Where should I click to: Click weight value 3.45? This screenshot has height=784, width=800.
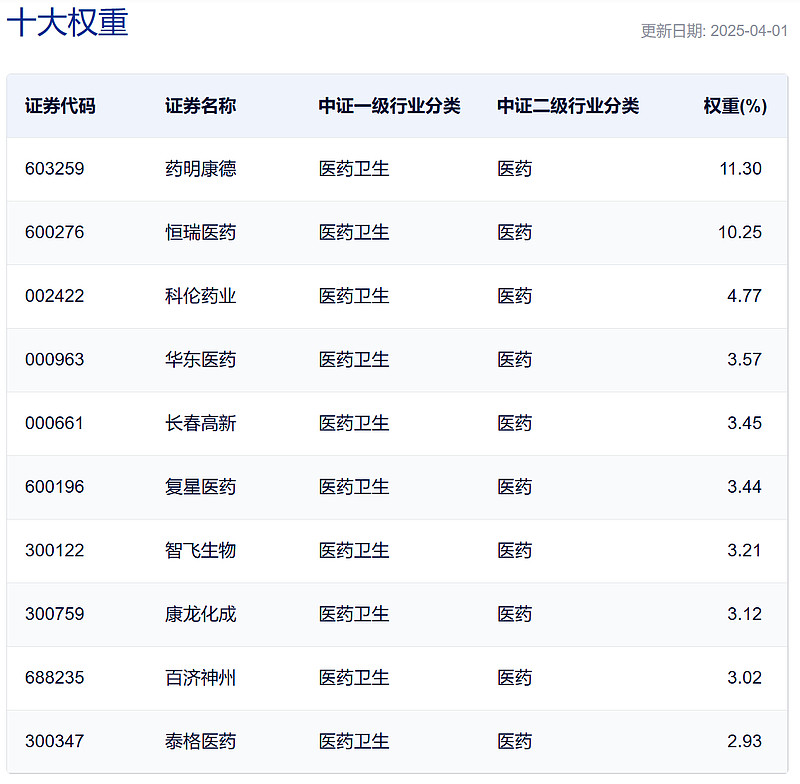pos(744,423)
